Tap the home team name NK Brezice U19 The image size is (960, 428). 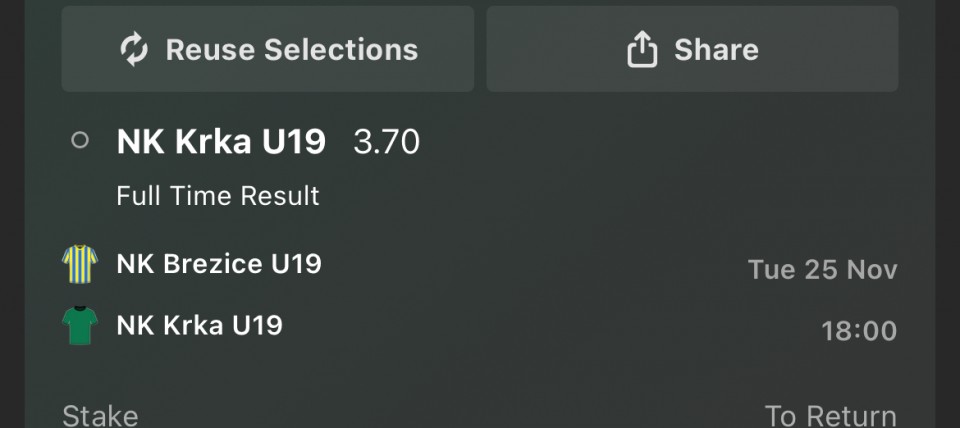click(x=219, y=265)
